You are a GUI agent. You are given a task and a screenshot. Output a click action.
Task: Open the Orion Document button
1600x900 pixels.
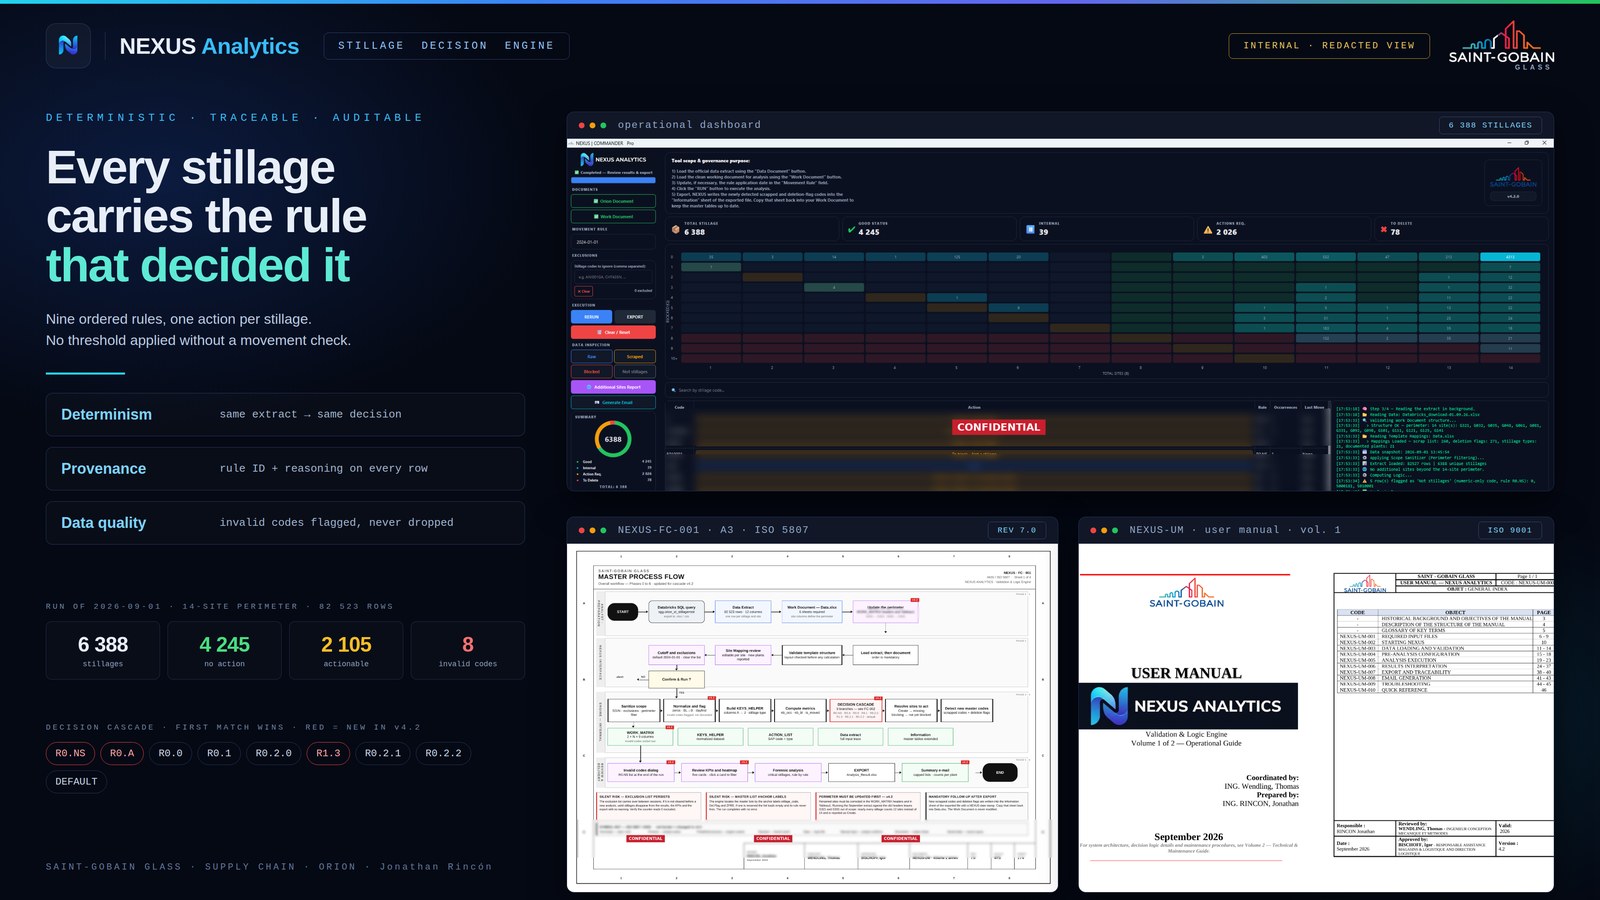tap(613, 201)
